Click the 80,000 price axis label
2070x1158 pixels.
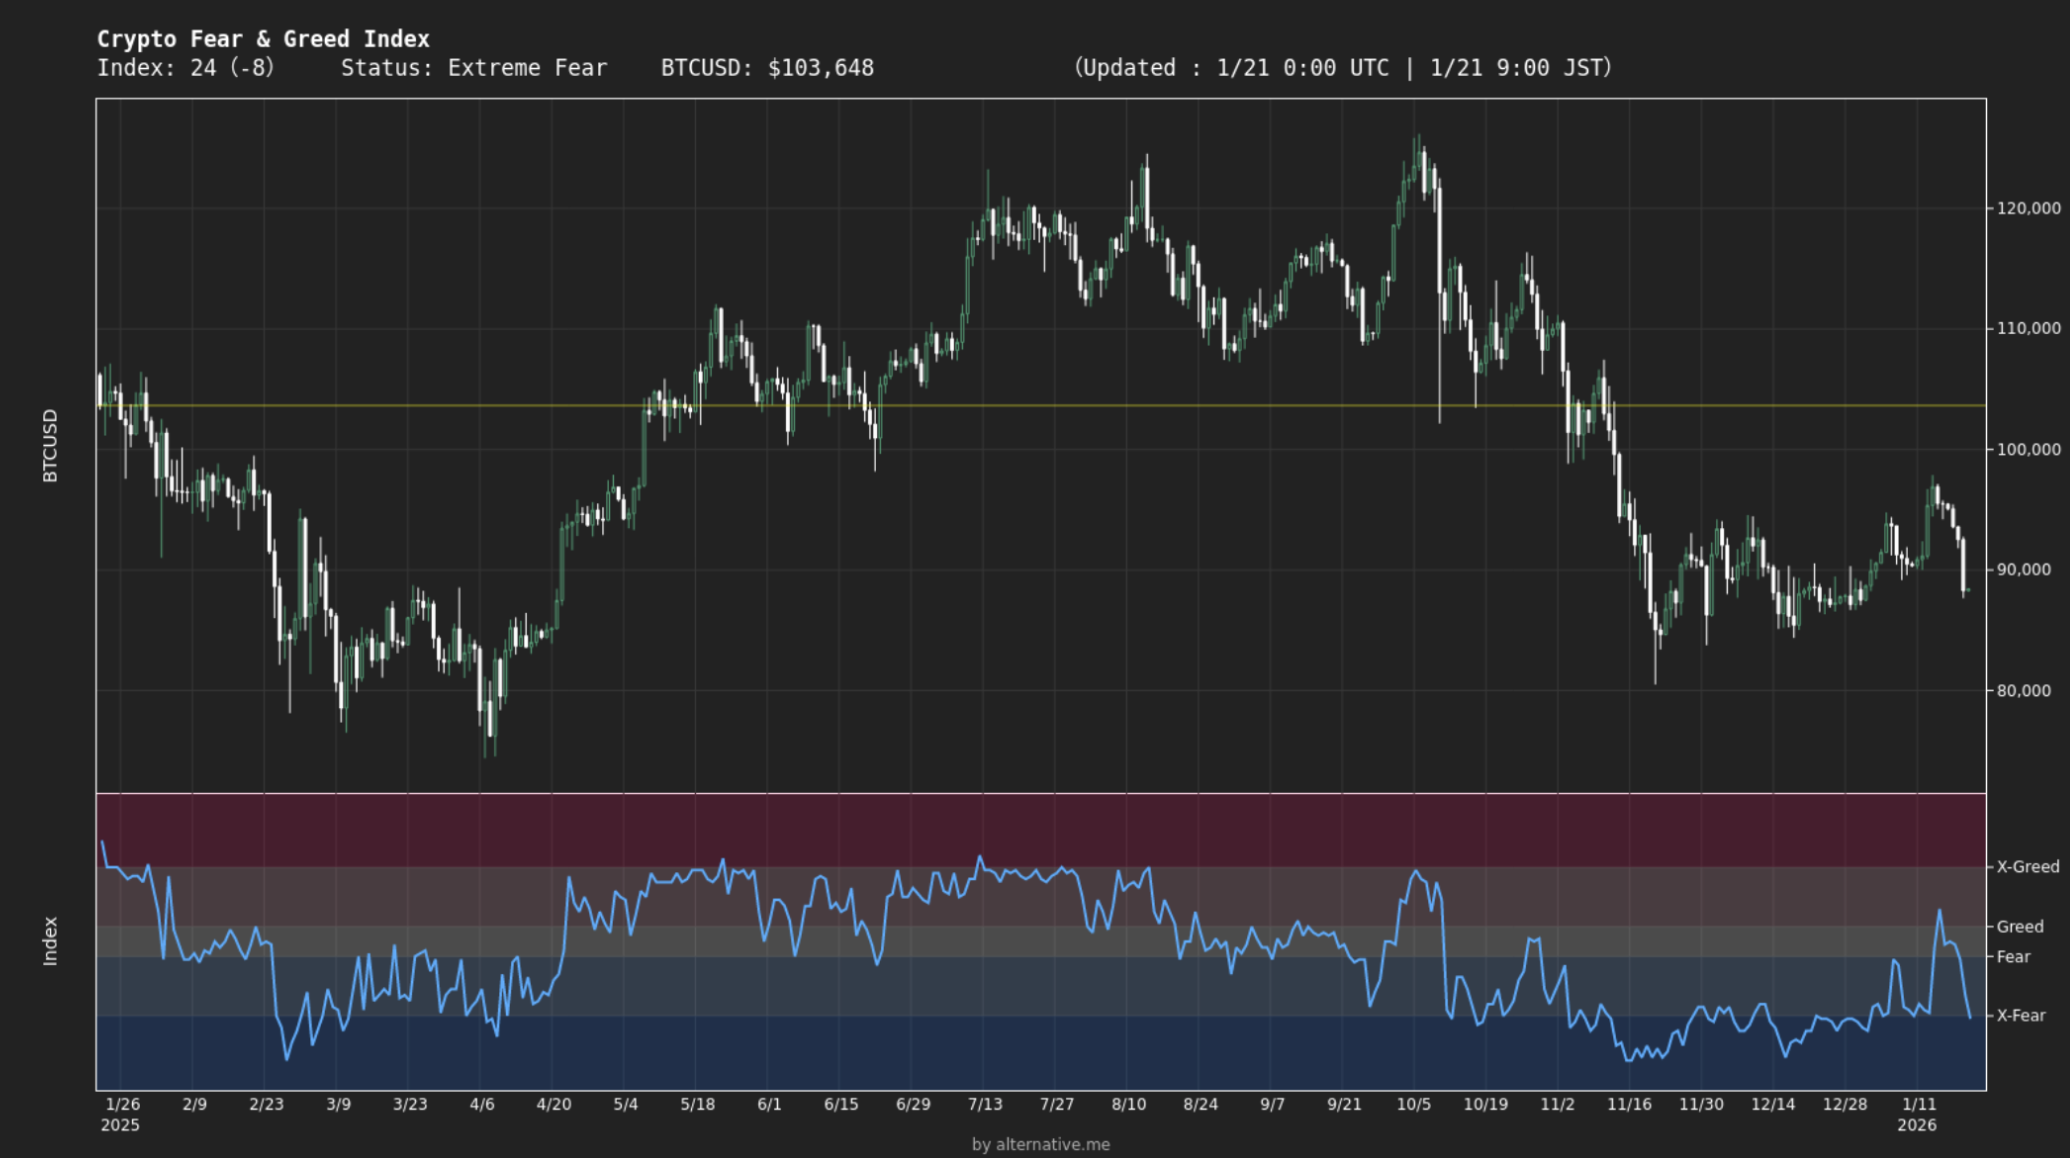click(2023, 690)
